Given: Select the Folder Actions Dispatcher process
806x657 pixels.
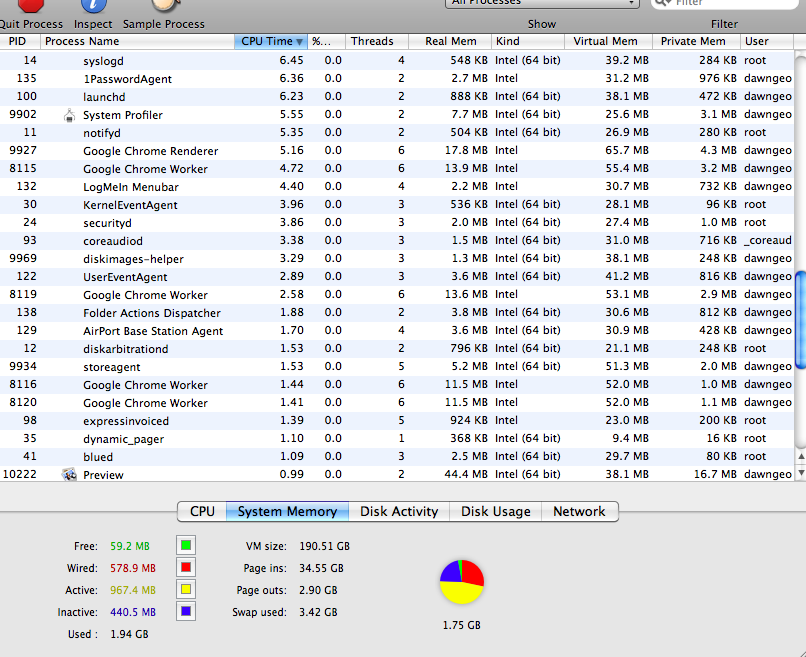Looking at the screenshot, I should [397, 312].
